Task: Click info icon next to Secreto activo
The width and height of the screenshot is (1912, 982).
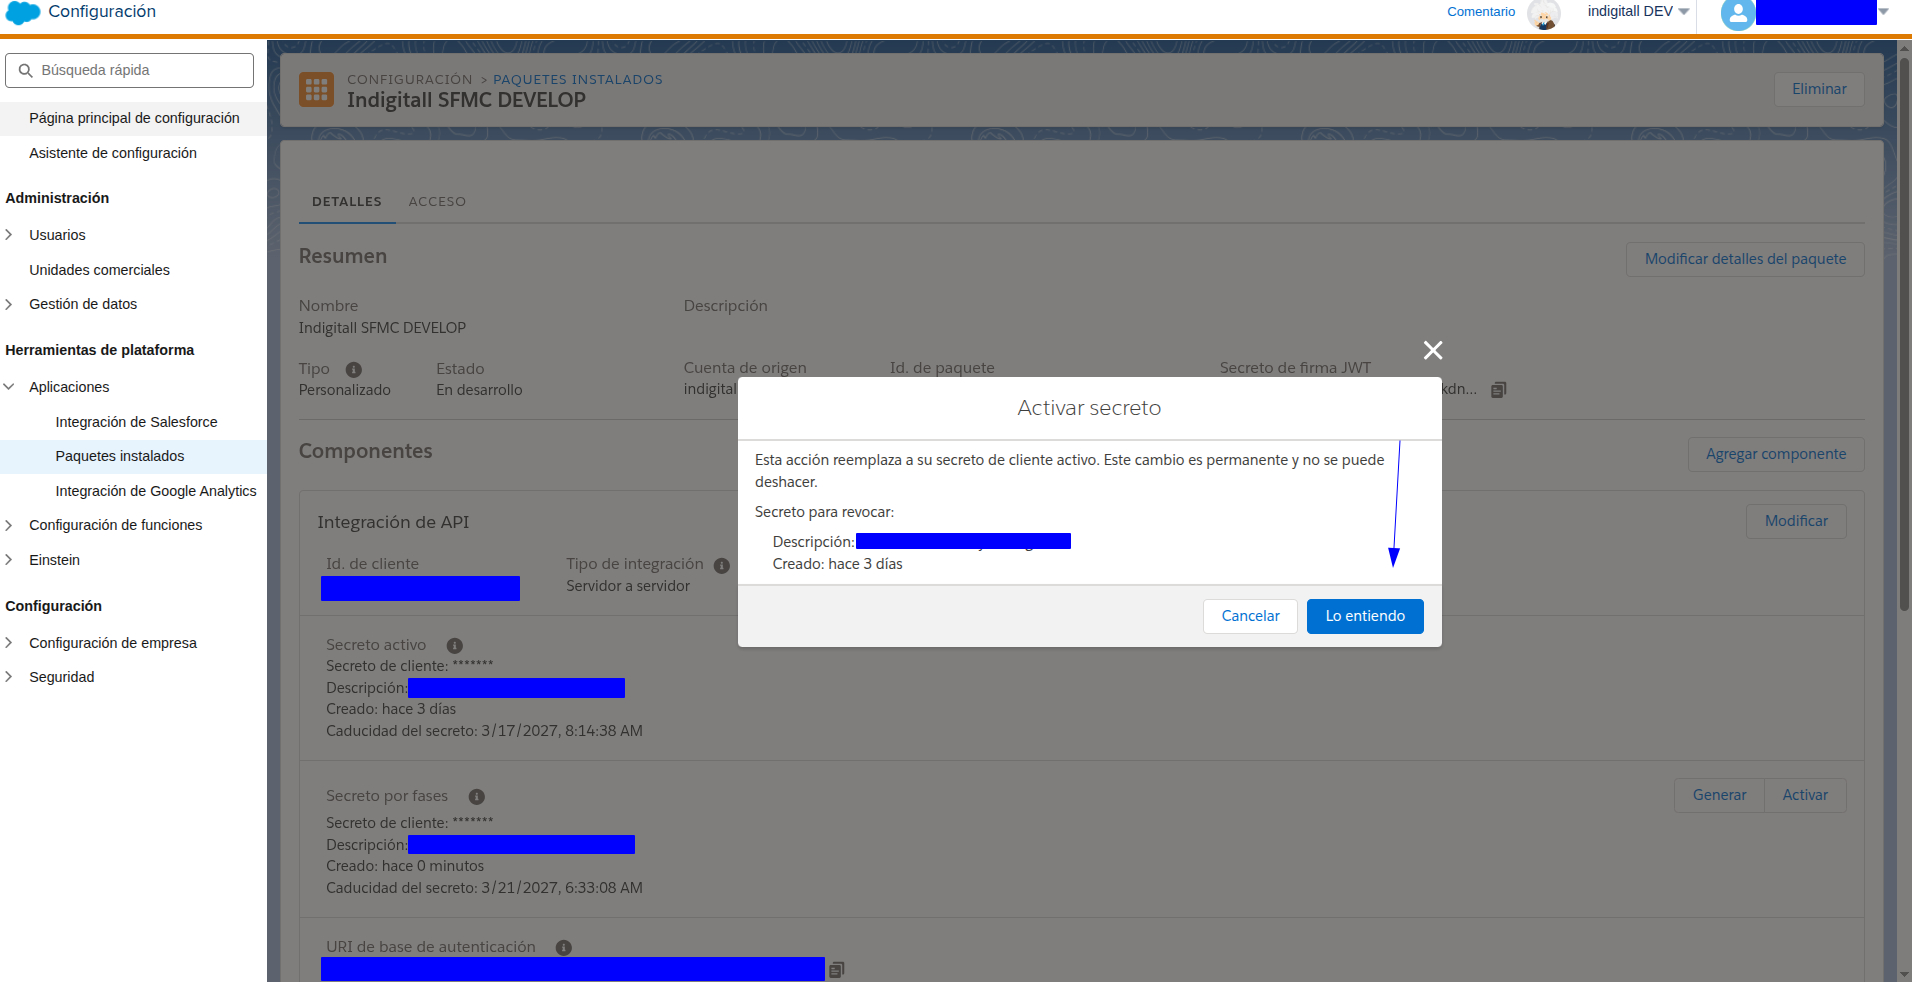Action: point(454,646)
